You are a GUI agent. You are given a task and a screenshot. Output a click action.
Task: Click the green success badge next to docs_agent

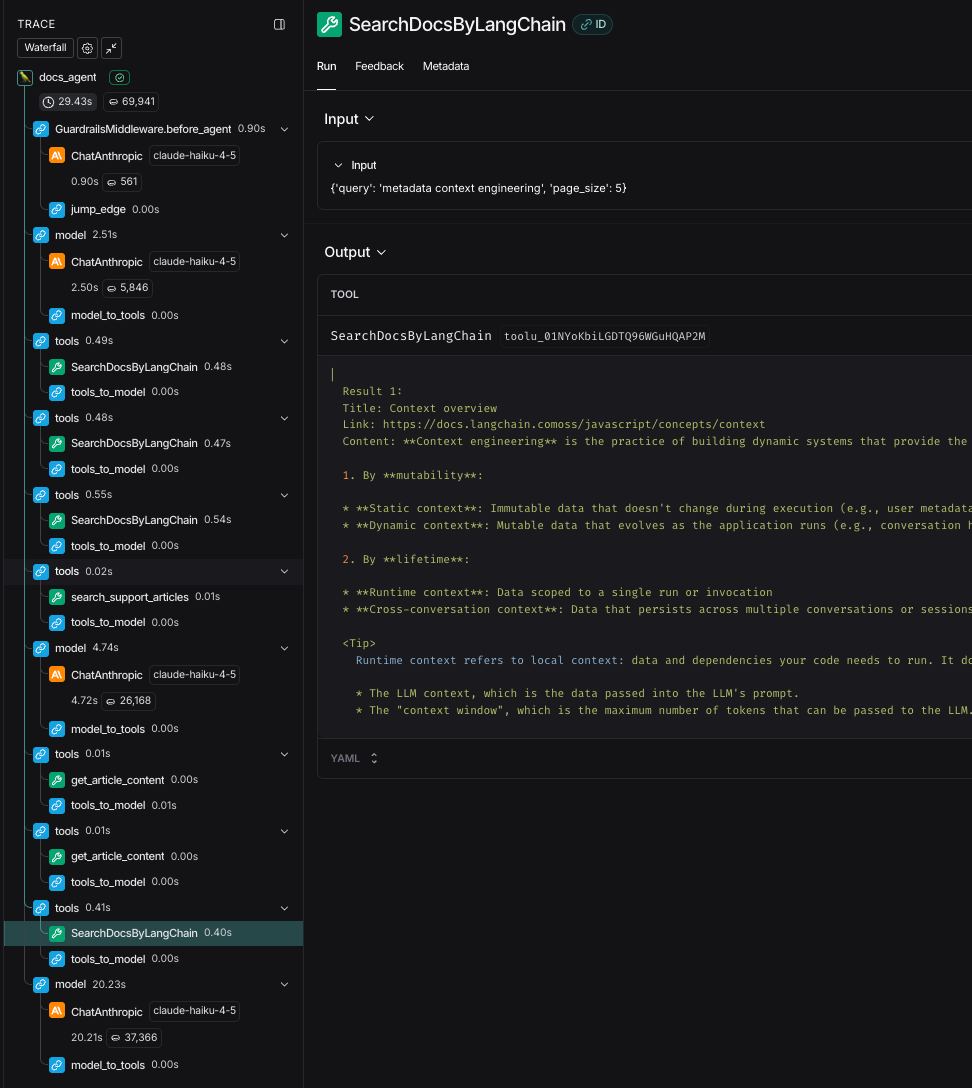coord(119,77)
